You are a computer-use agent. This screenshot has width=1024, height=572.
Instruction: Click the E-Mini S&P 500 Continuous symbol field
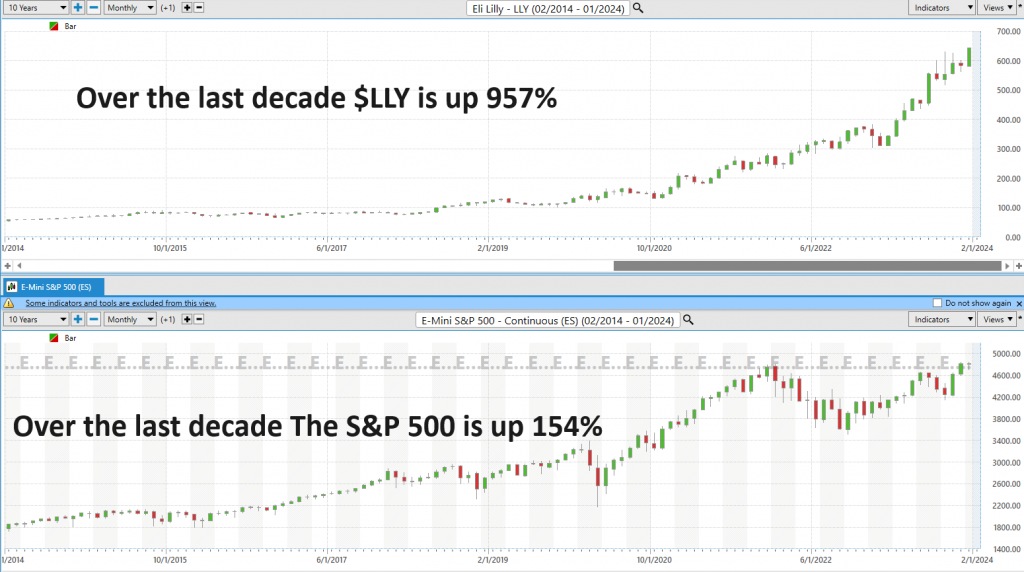point(547,321)
